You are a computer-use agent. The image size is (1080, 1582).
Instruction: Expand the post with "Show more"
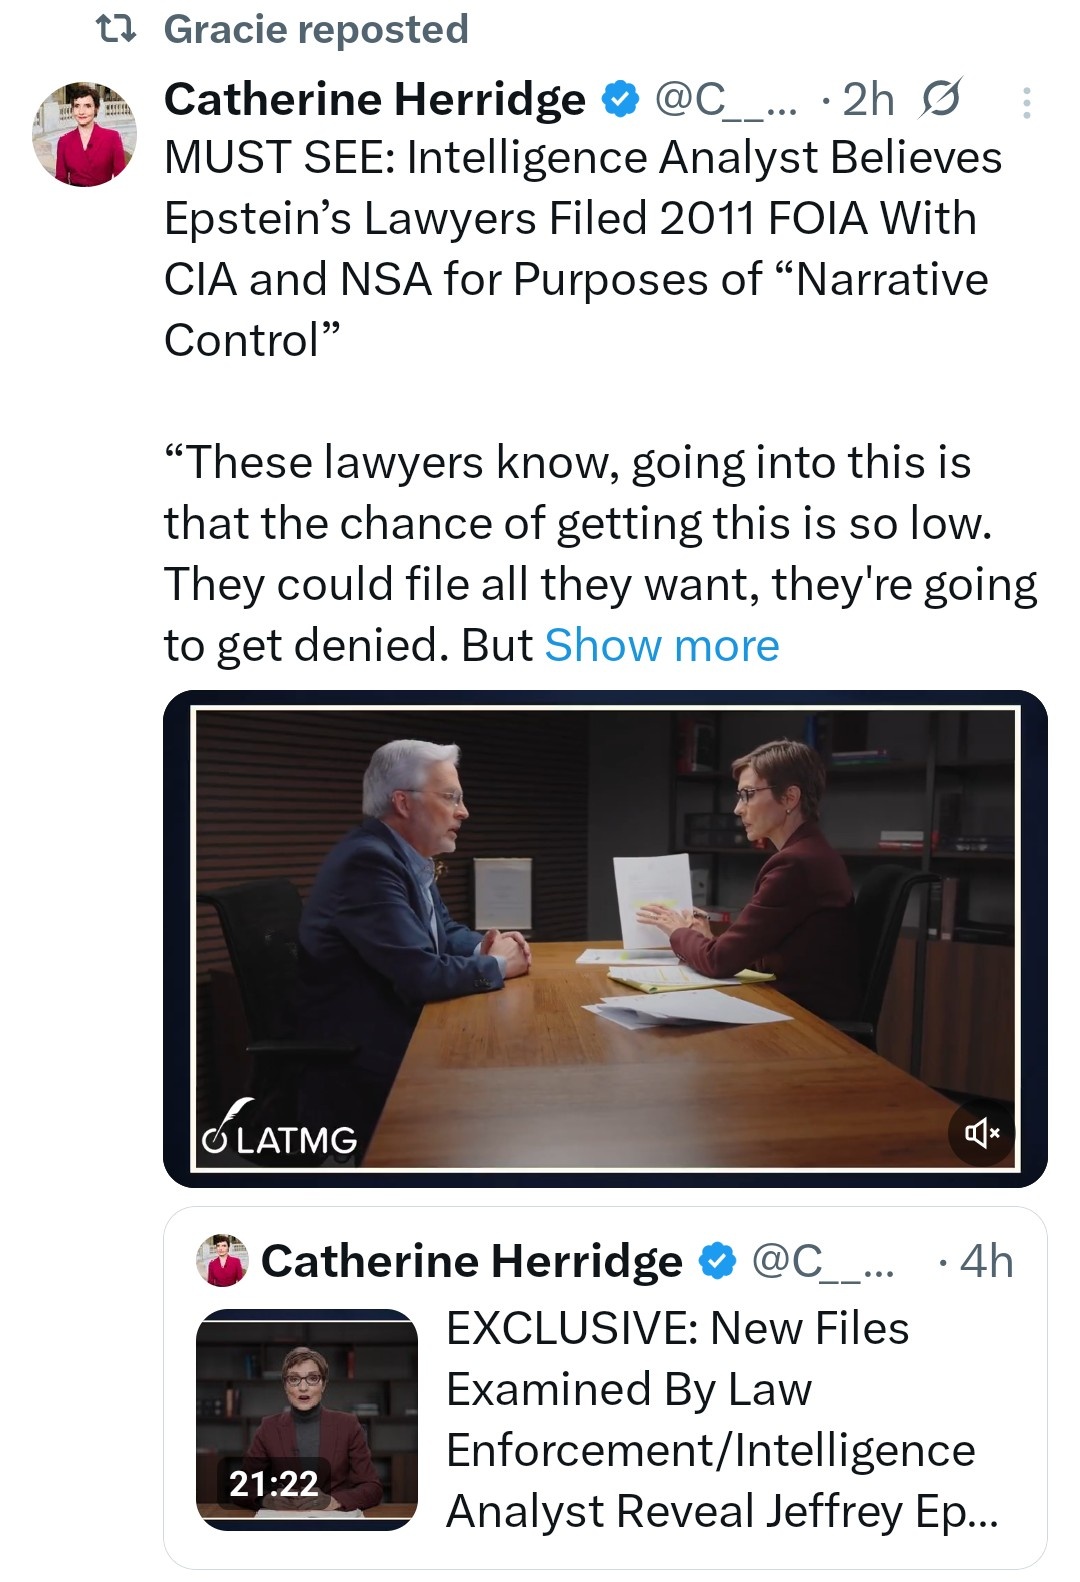coord(661,646)
